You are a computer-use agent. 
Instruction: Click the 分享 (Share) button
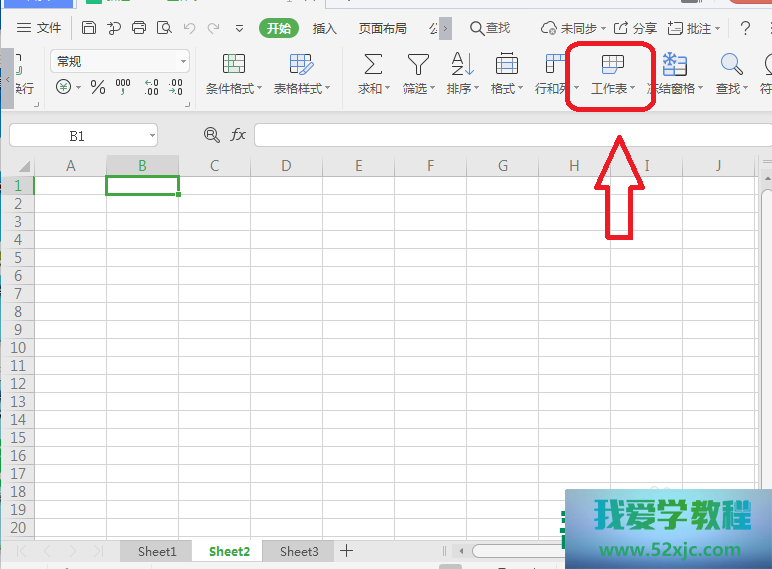click(635, 28)
